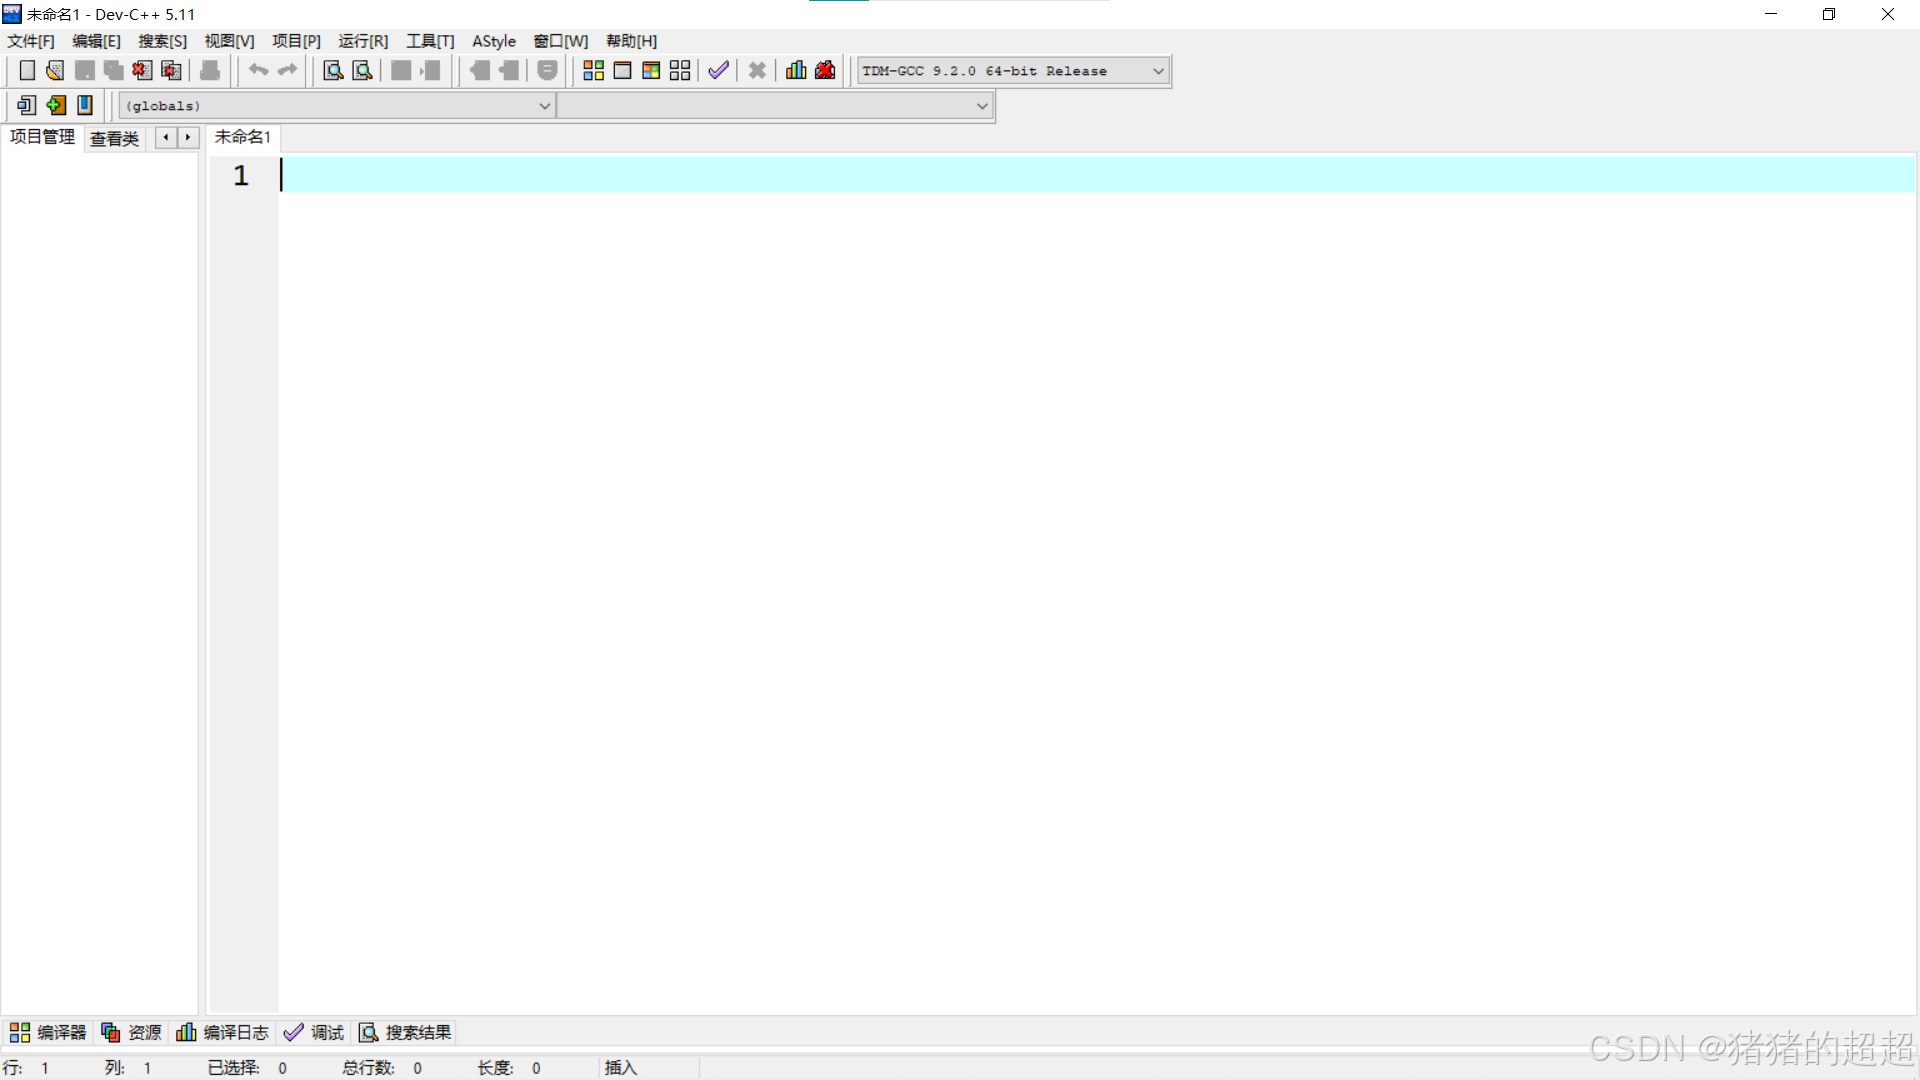1920x1080 pixels.
Task: Click the purple checkmark Debug icon
Action: tap(718, 70)
